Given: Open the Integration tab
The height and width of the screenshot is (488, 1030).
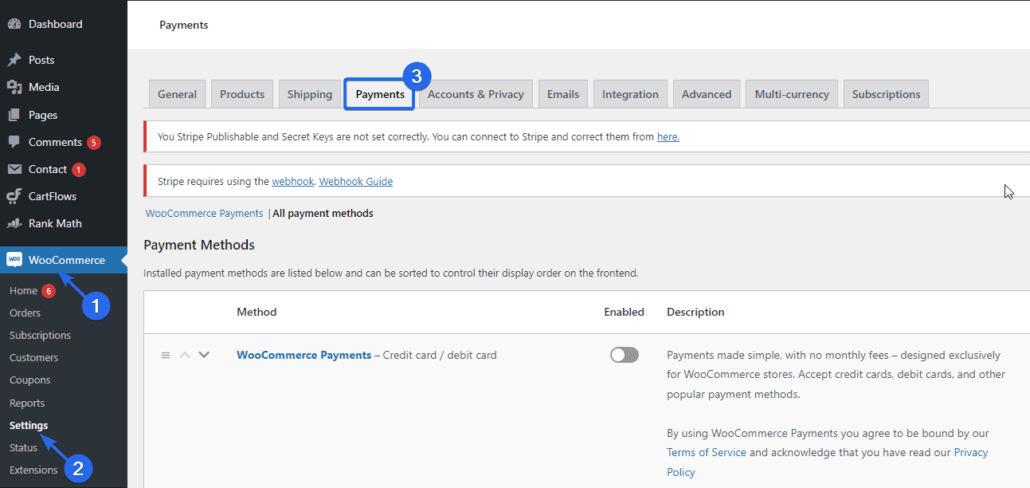Looking at the screenshot, I should click(630, 94).
